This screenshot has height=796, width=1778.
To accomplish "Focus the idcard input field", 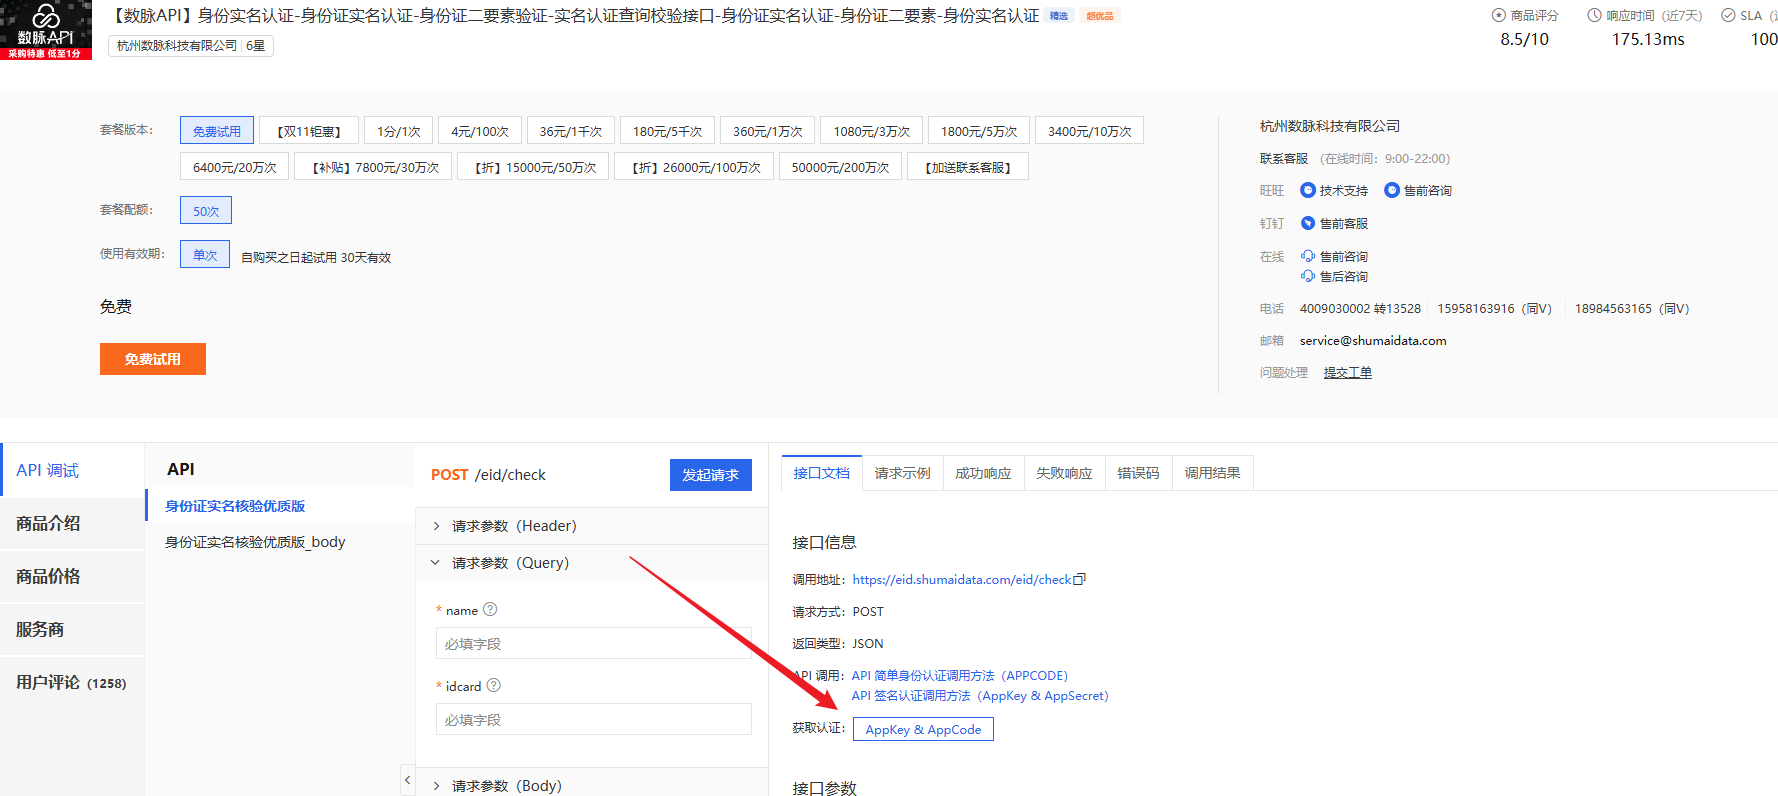I will point(594,719).
